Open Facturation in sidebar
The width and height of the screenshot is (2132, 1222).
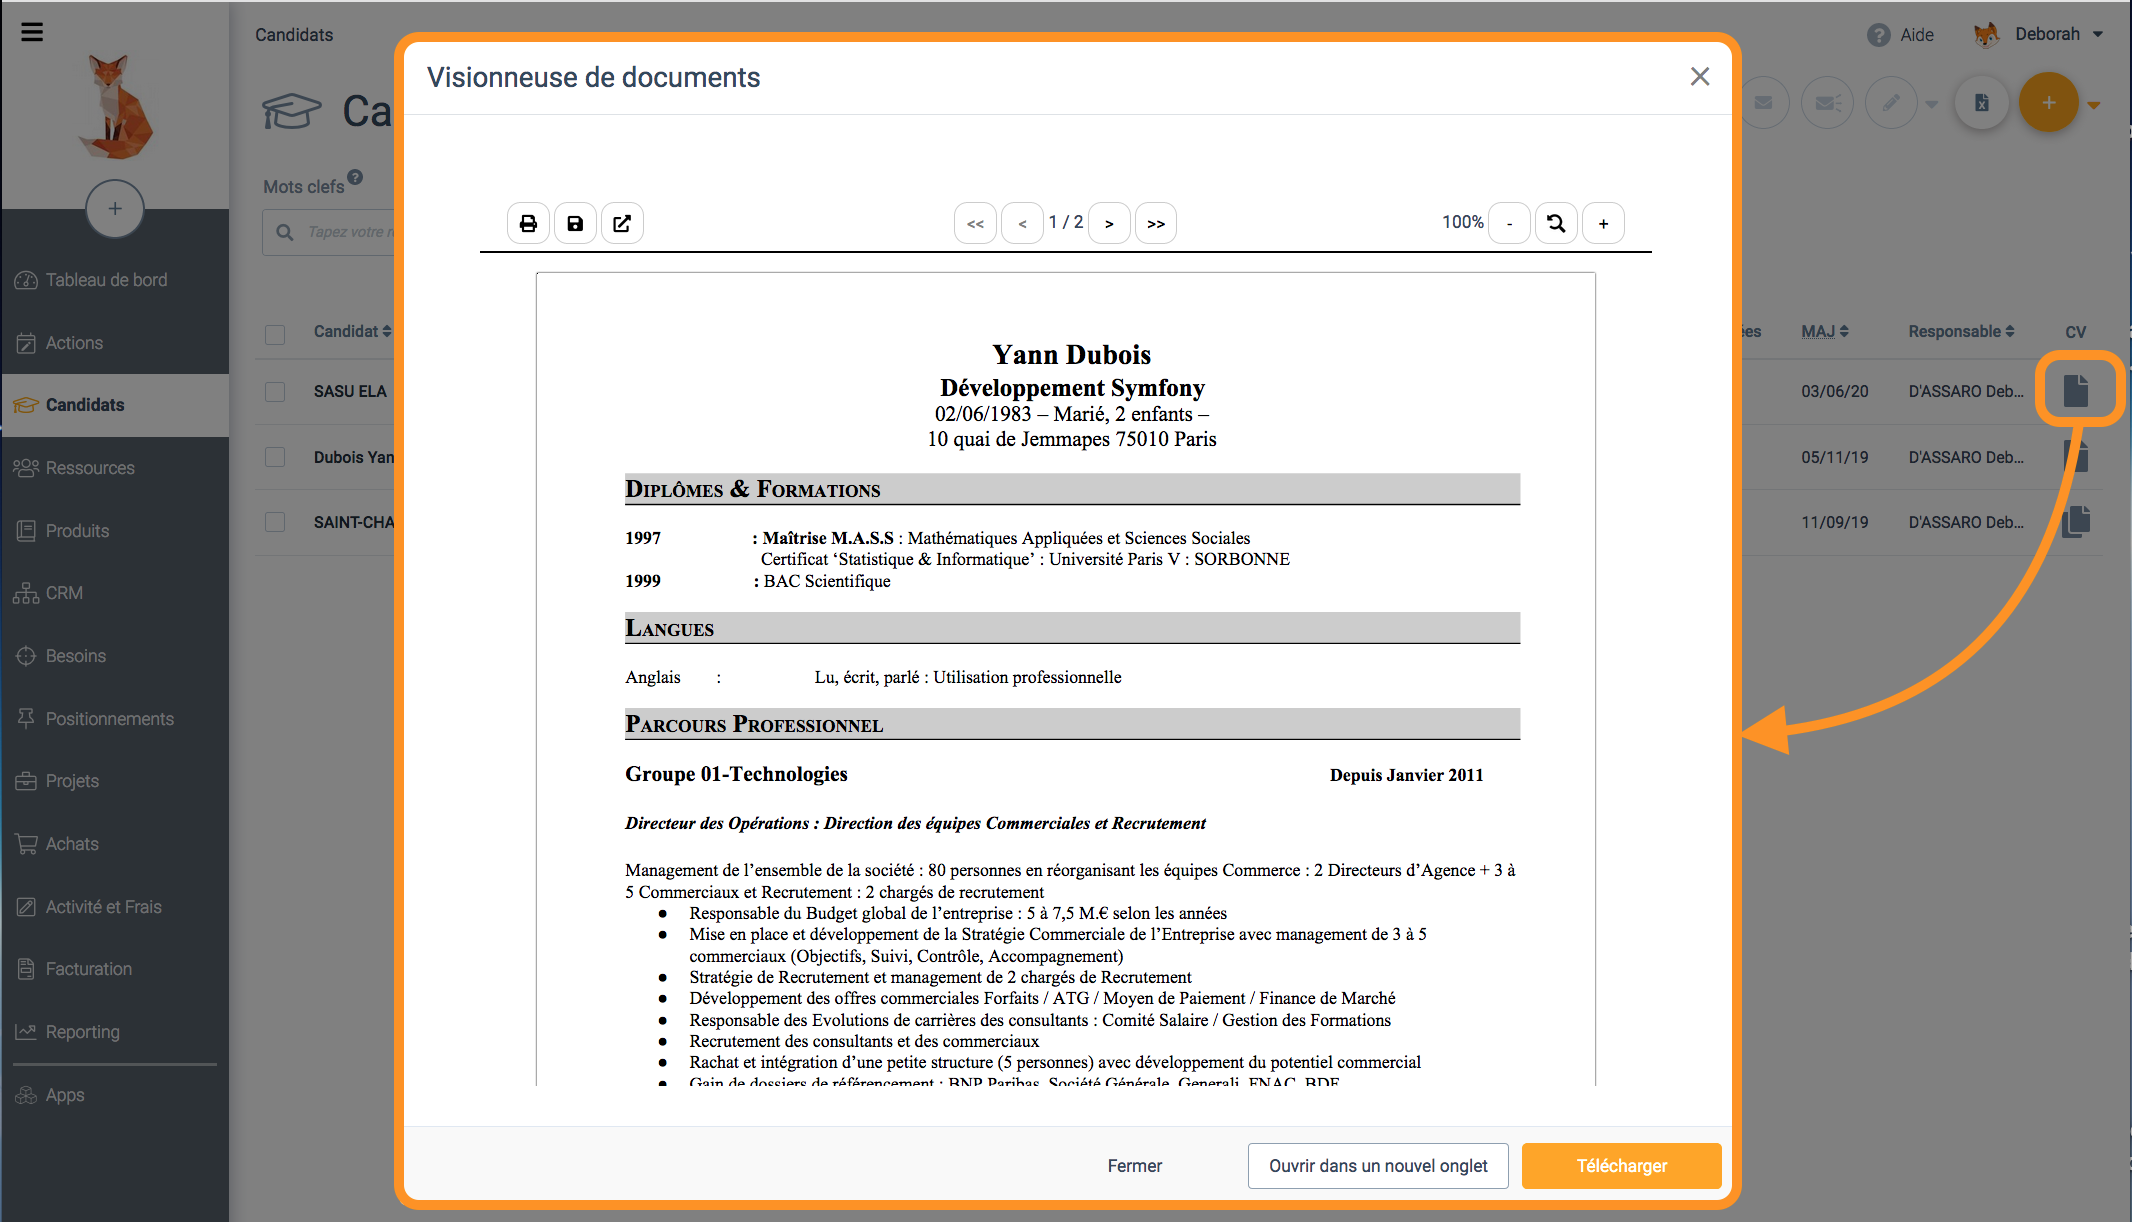click(115, 969)
